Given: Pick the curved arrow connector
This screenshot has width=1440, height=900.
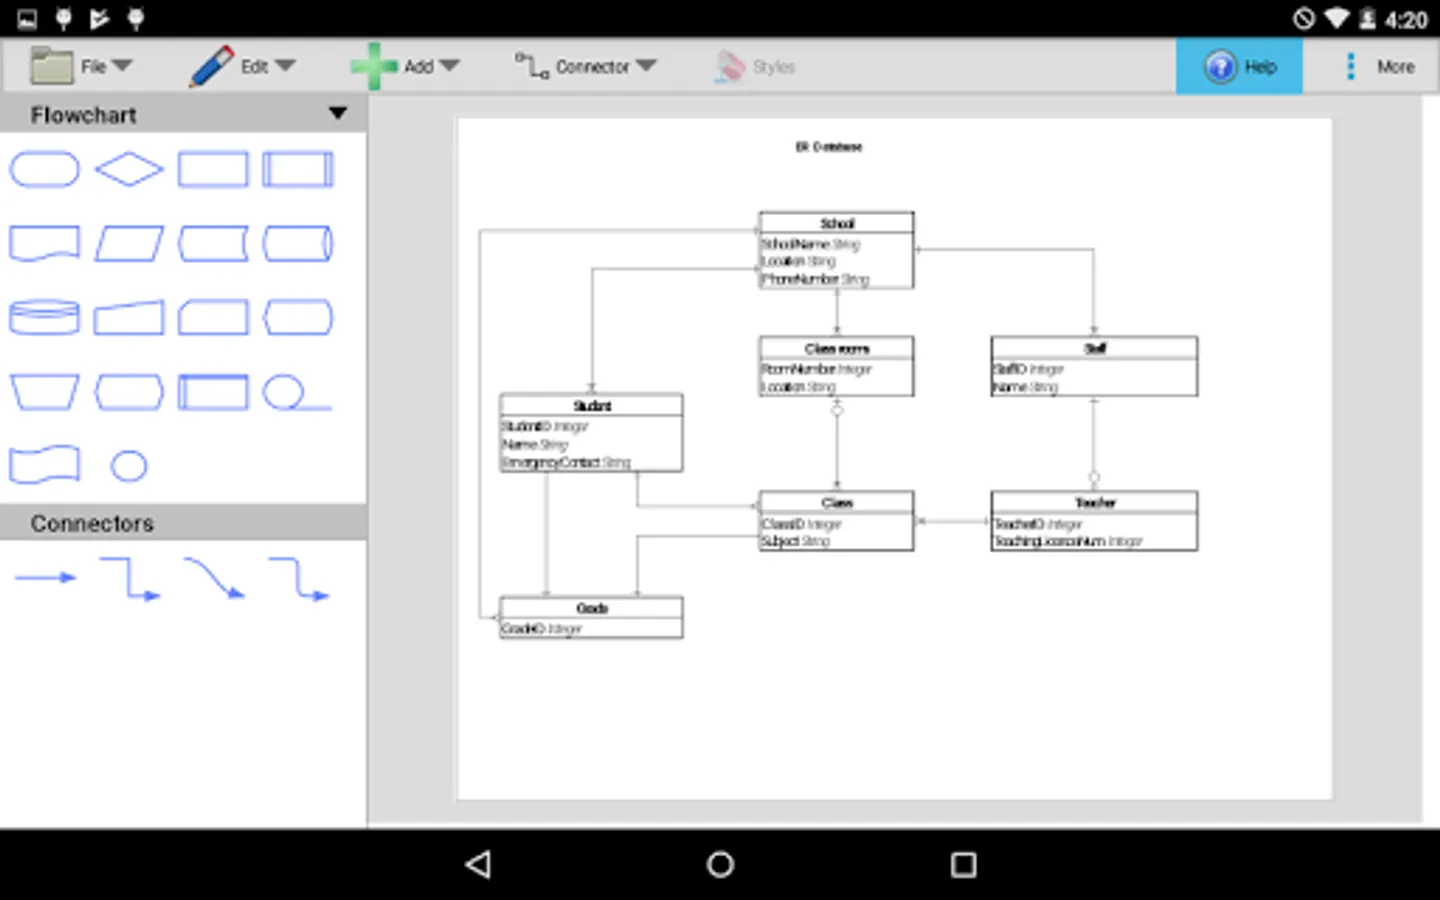Looking at the screenshot, I should 214,580.
